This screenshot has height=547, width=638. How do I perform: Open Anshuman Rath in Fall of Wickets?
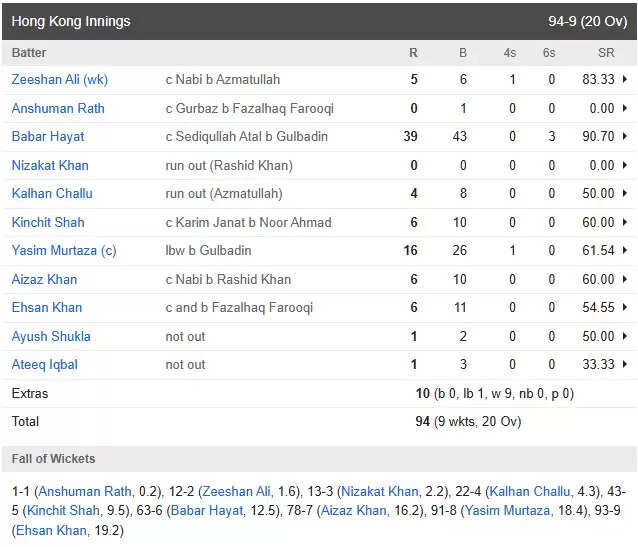pyautogui.click(x=85, y=491)
